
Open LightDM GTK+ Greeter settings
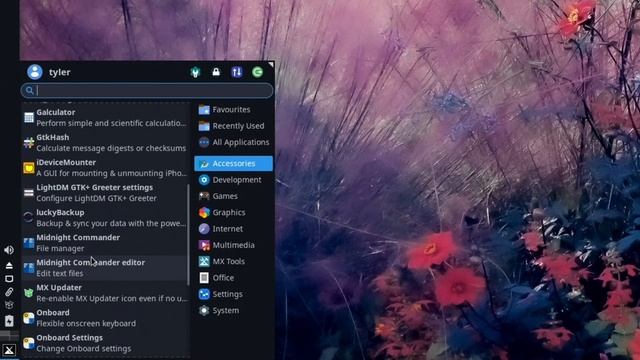105,193
